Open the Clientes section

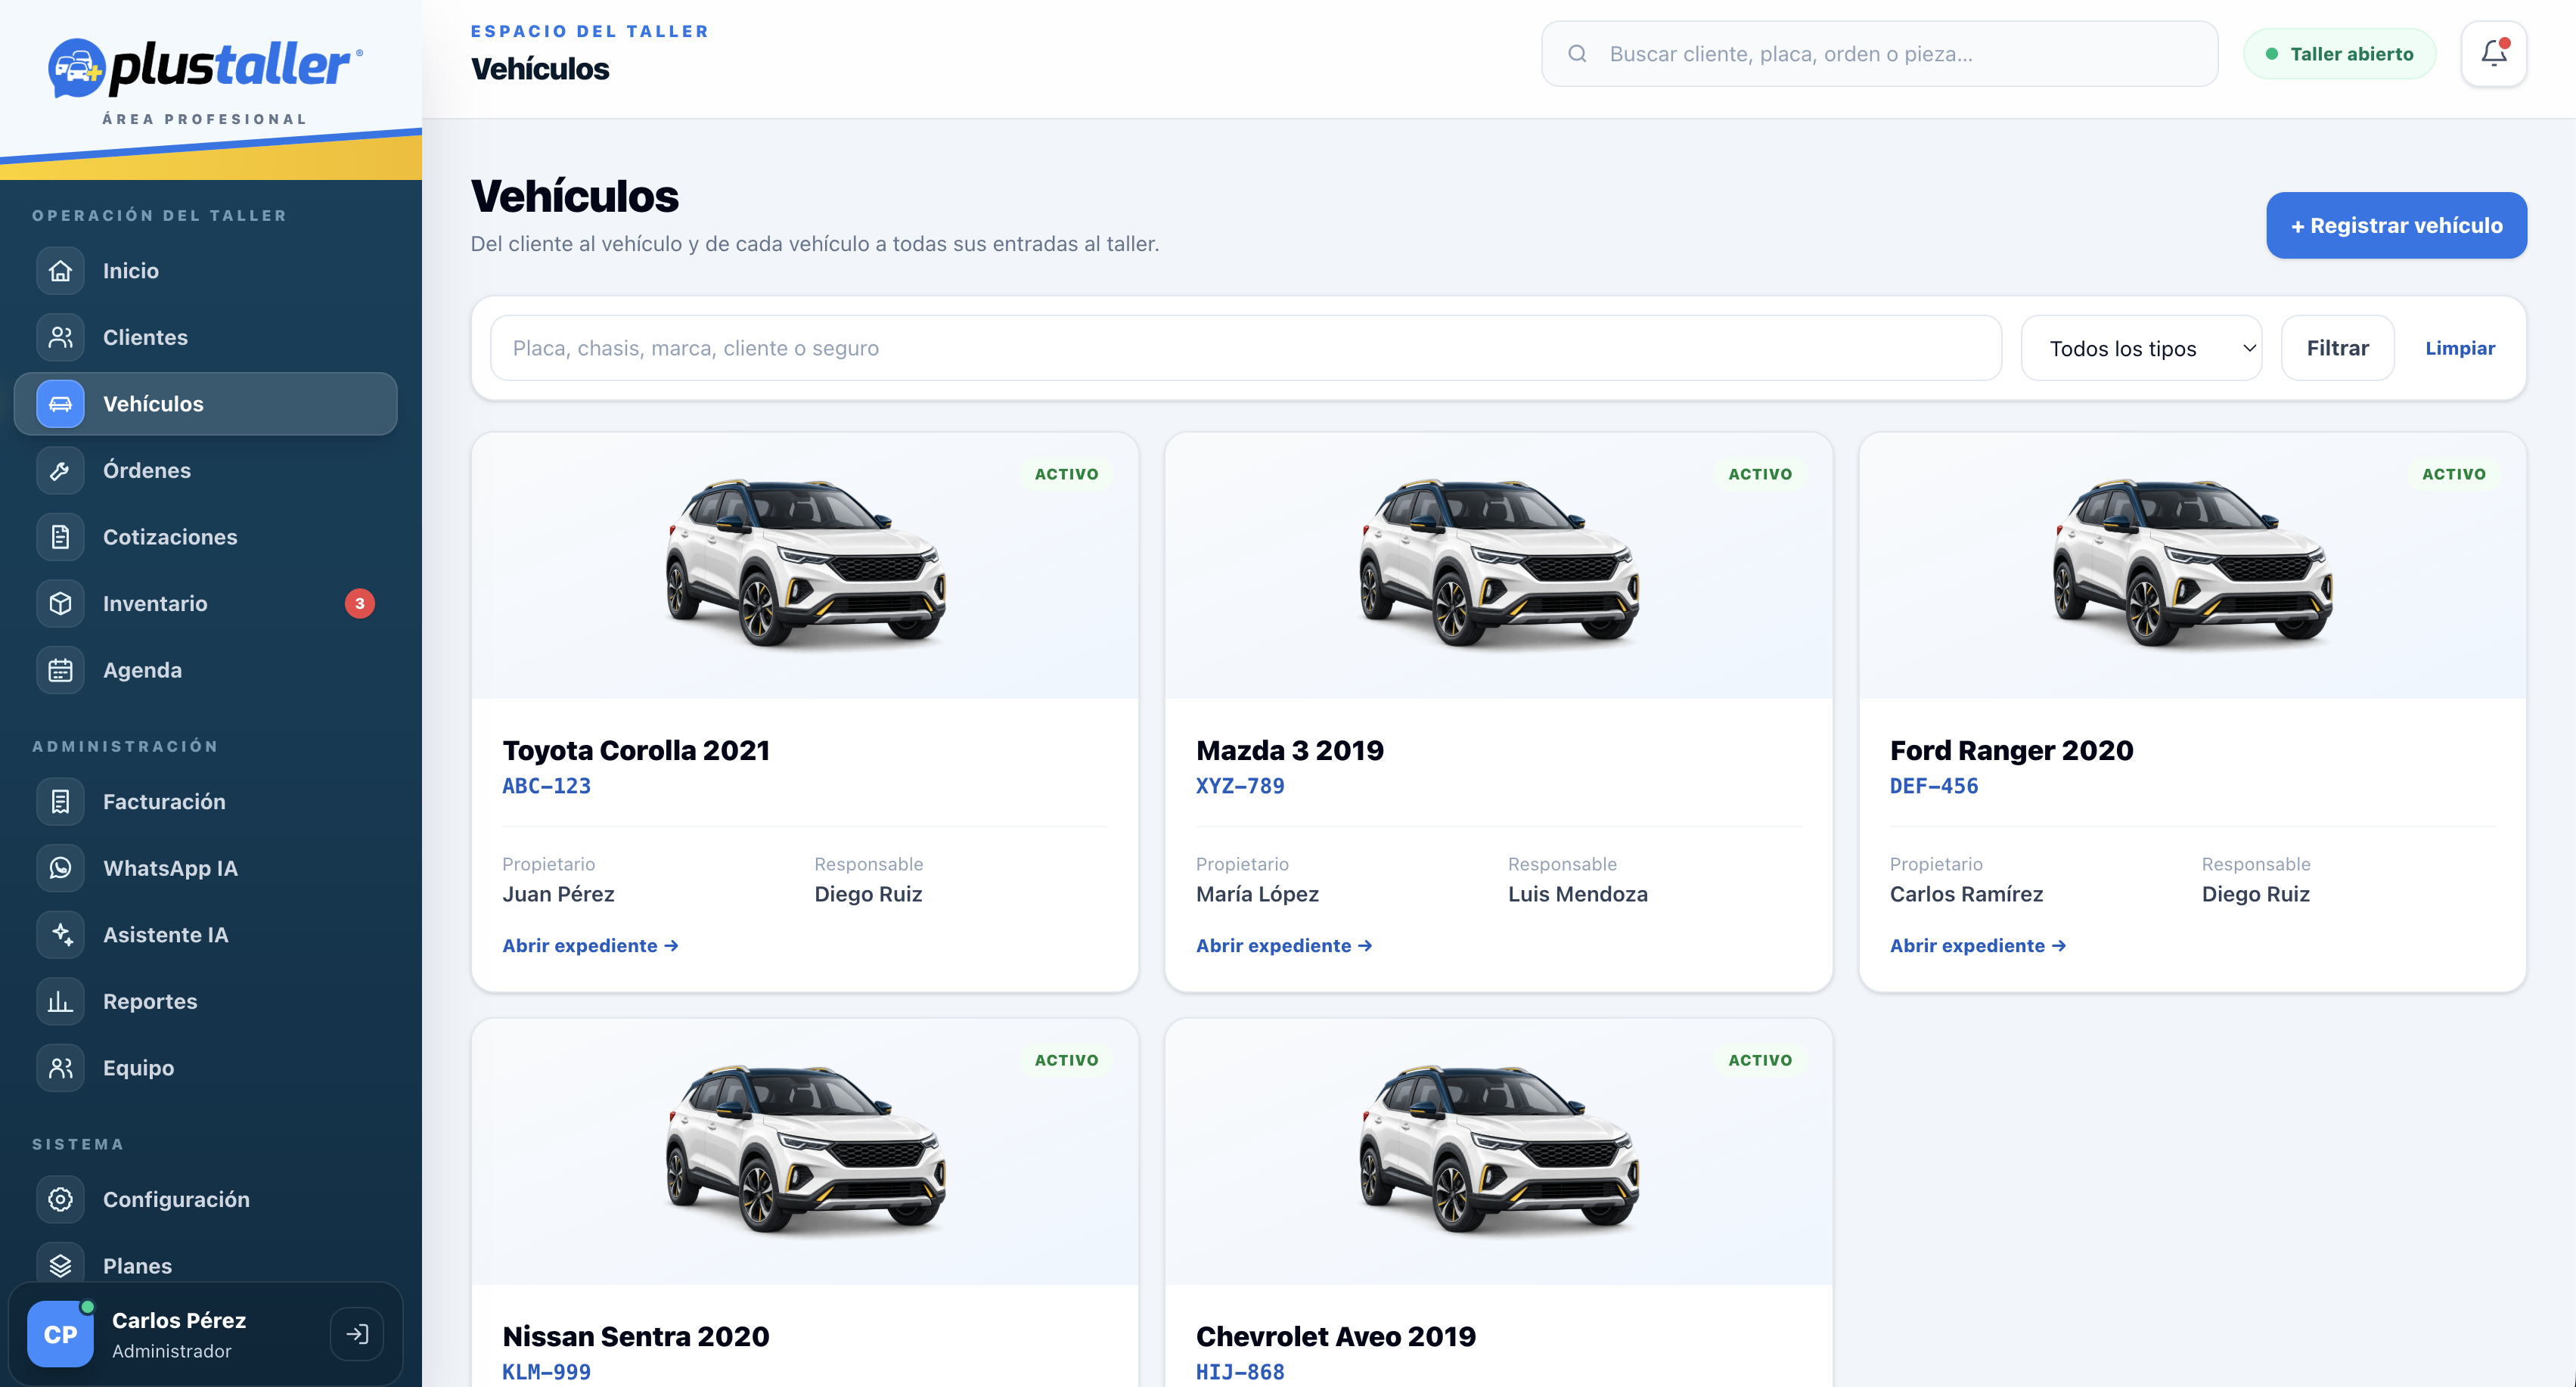pos(206,337)
